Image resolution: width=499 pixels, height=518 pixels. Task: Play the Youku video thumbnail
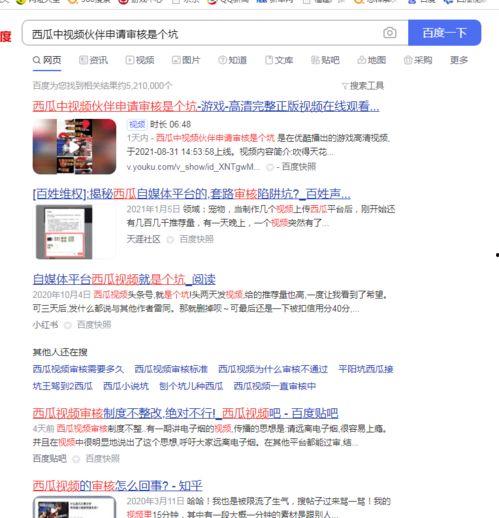pyautogui.click(x=74, y=146)
